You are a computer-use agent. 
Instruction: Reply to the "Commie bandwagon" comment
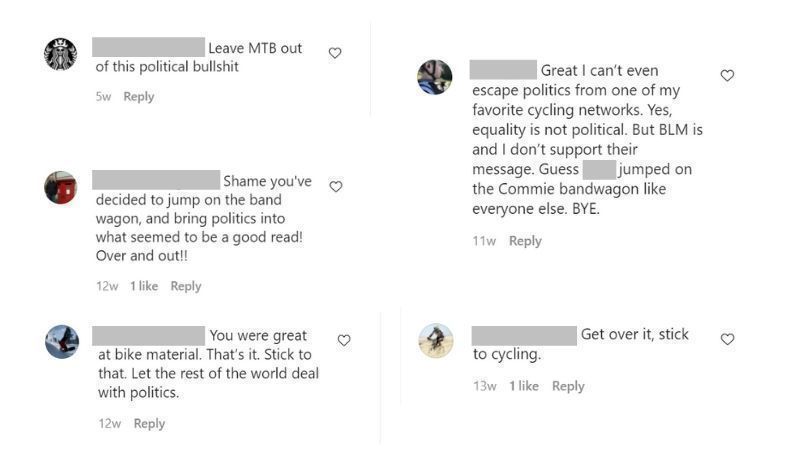point(525,241)
